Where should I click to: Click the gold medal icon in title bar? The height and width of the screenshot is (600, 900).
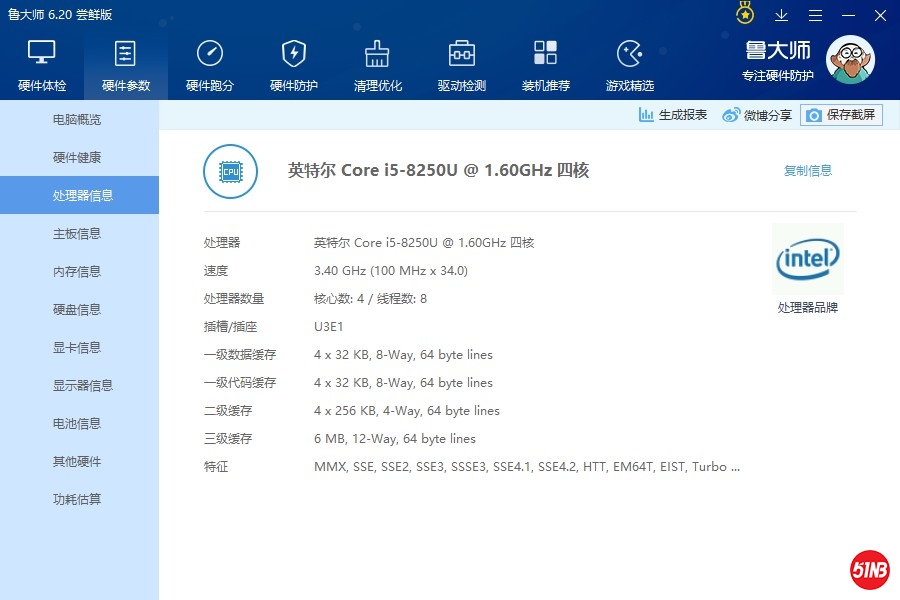pos(745,14)
